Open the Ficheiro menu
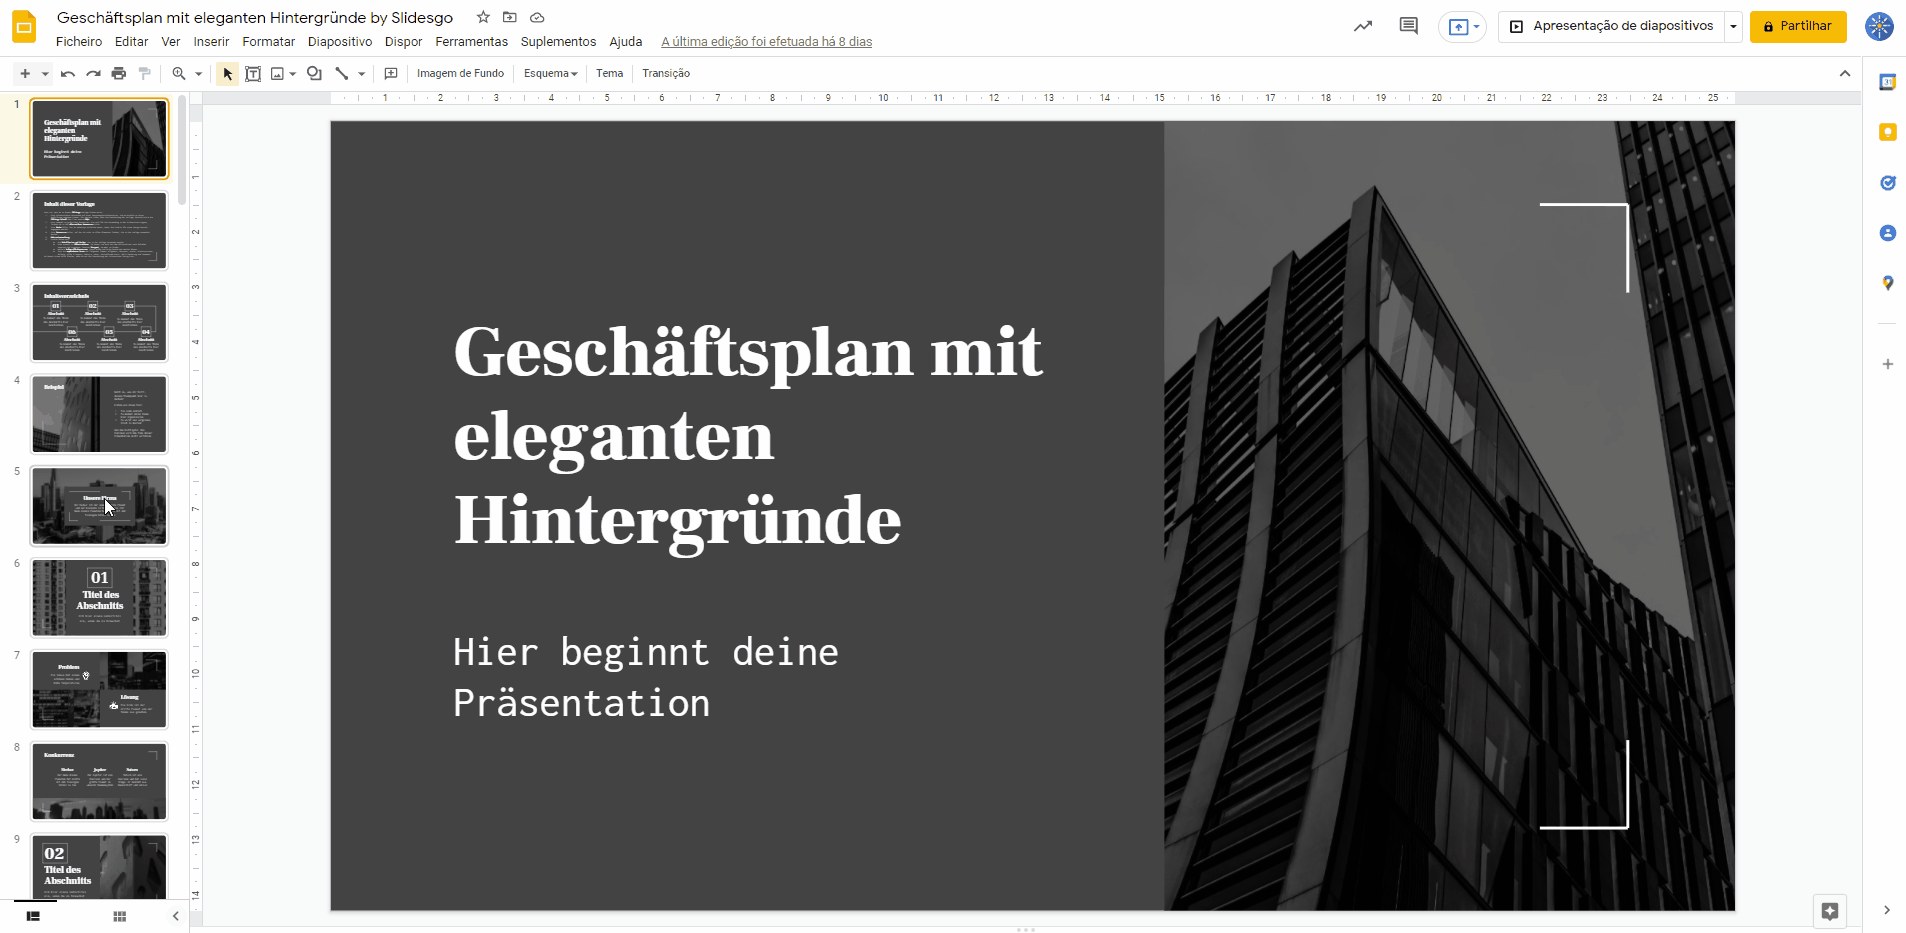 click(x=79, y=42)
